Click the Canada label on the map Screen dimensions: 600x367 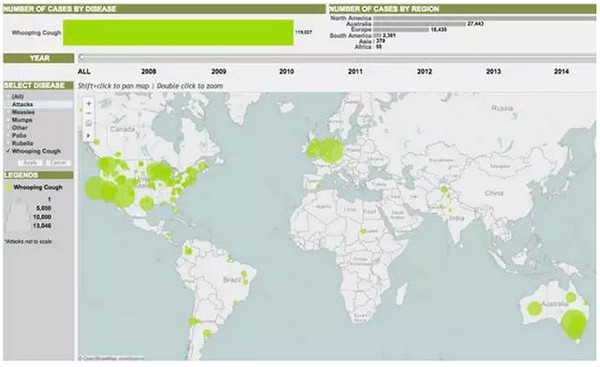point(122,129)
